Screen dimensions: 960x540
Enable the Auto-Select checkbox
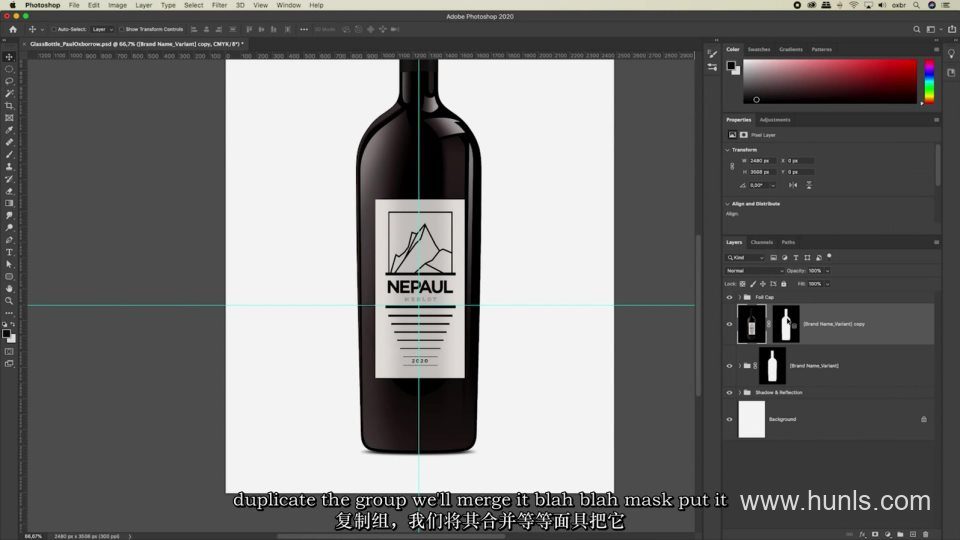tap(54, 29)
